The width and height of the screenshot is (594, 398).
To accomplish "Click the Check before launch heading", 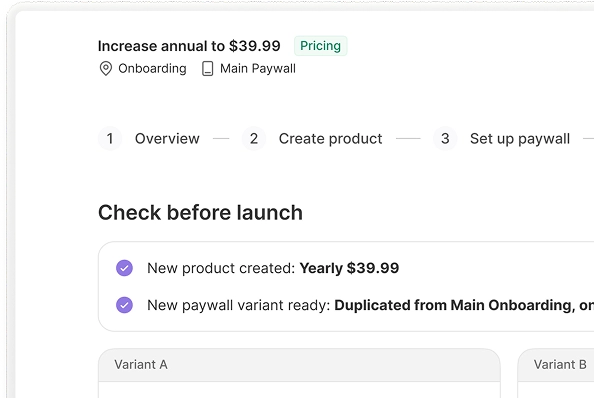I will (x=200, y=212).
